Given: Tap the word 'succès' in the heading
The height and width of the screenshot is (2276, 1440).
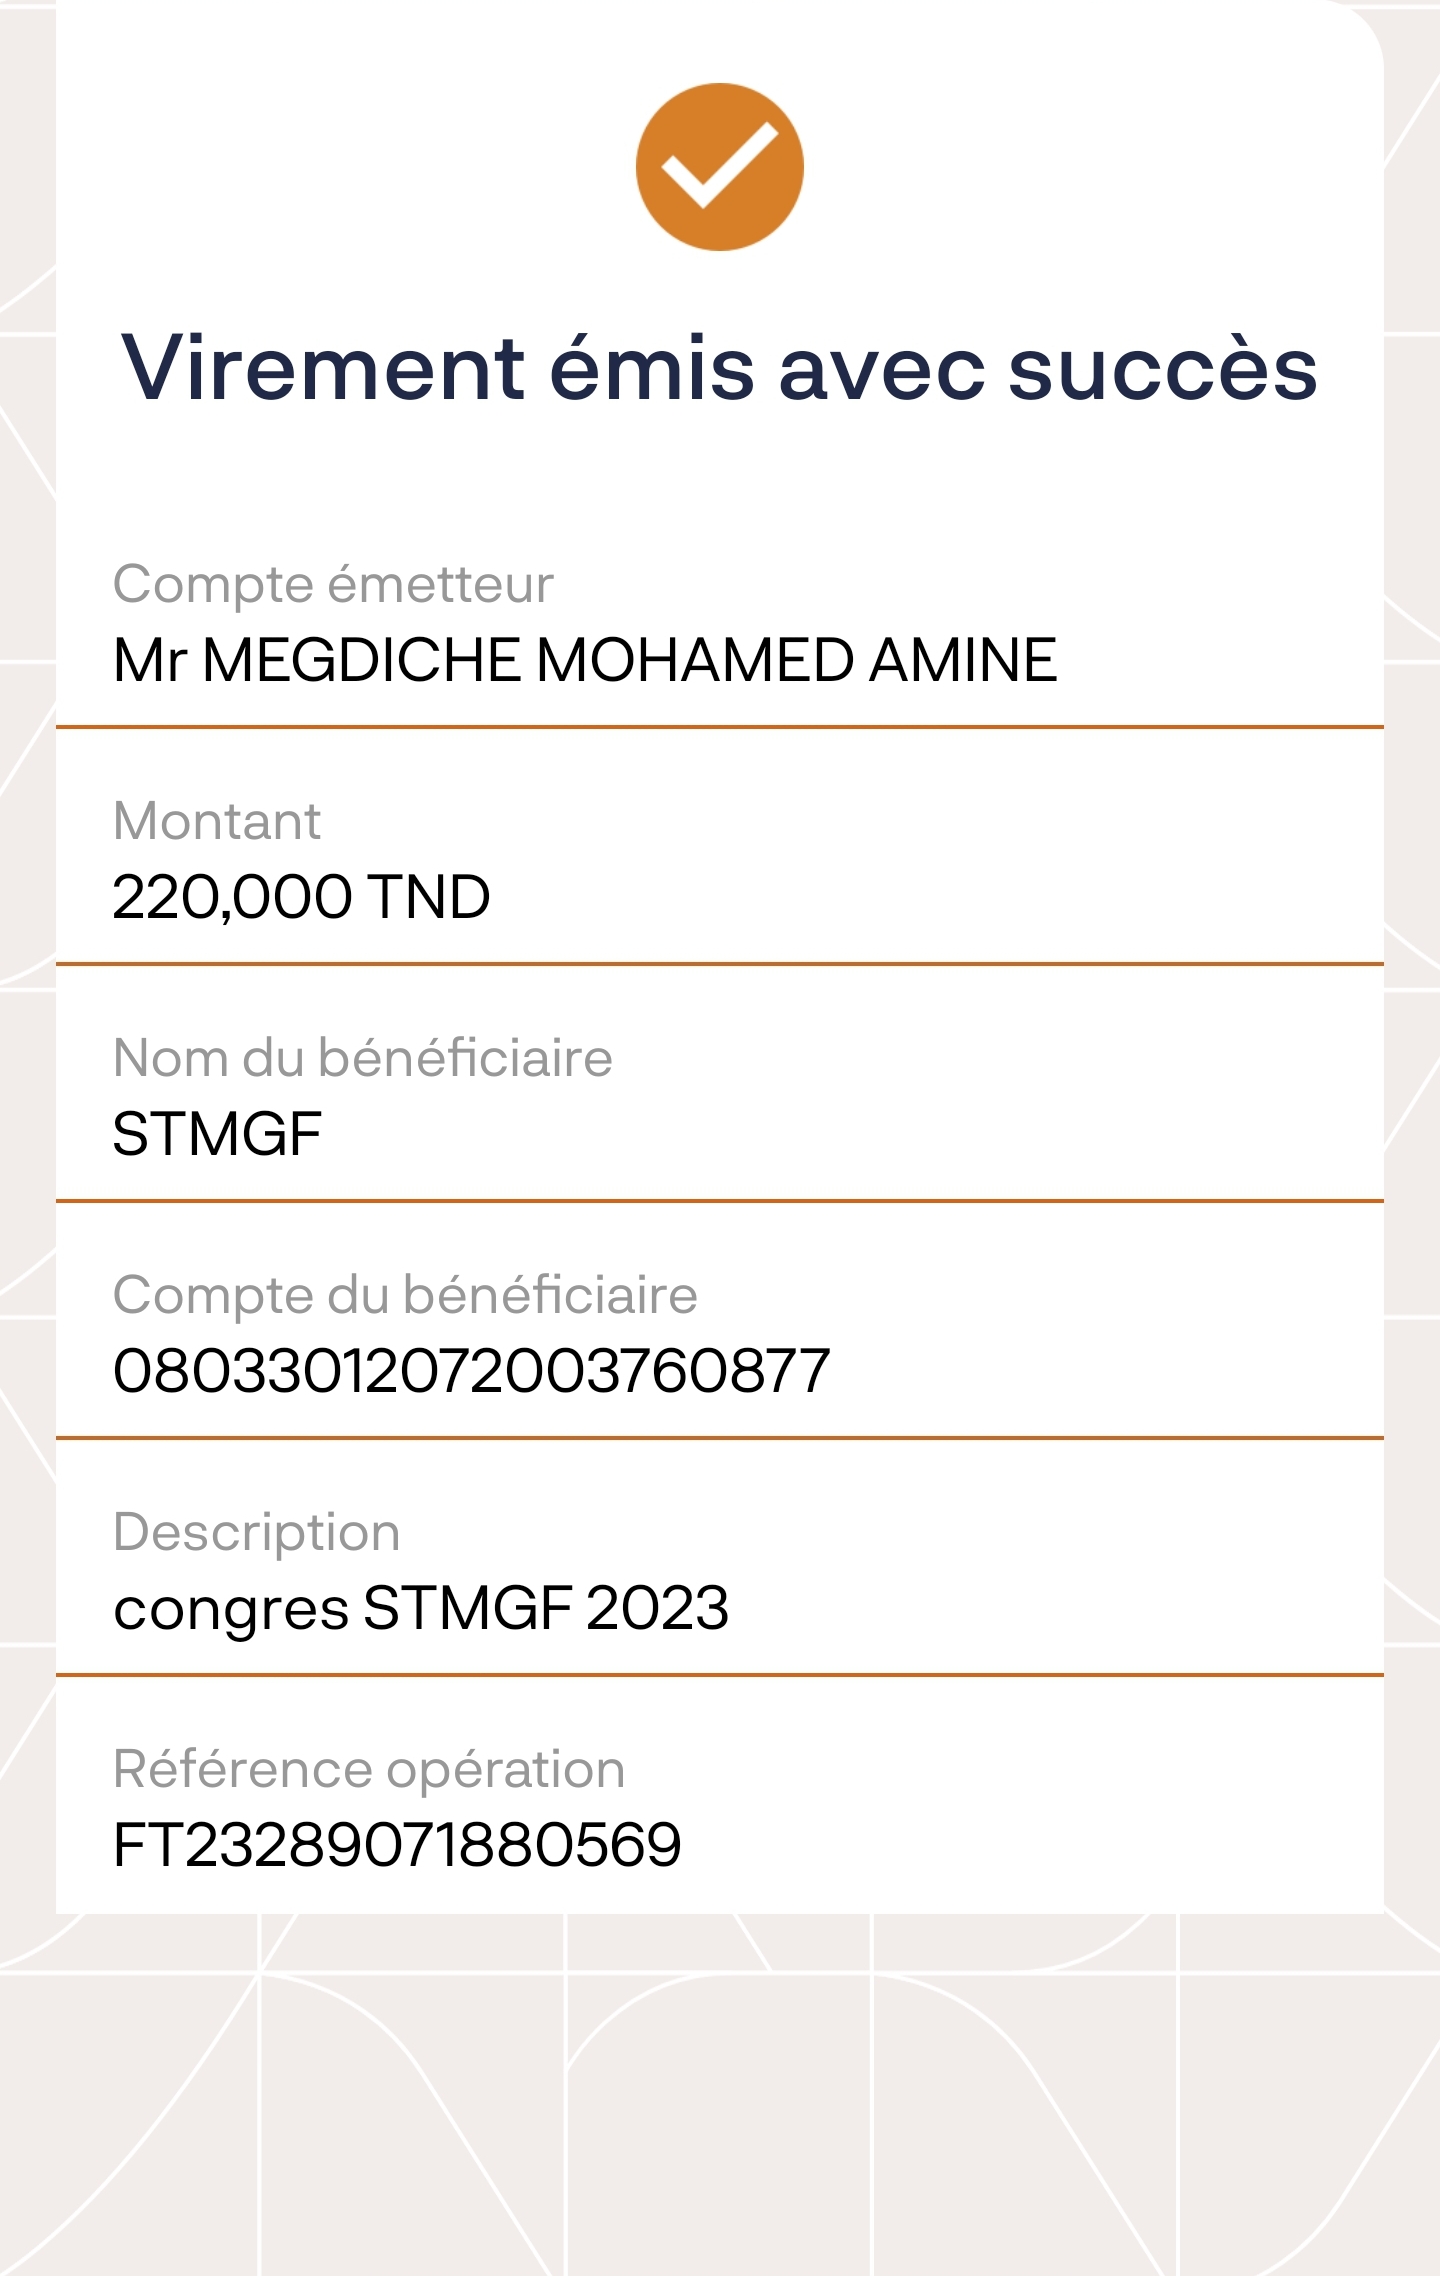Looking at the screenshot, I should click(1163, 369).
